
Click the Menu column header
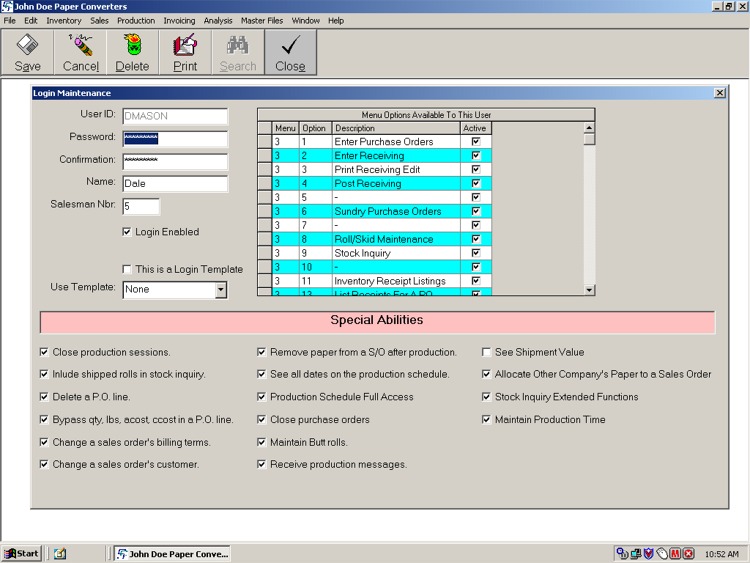[285, 128]
